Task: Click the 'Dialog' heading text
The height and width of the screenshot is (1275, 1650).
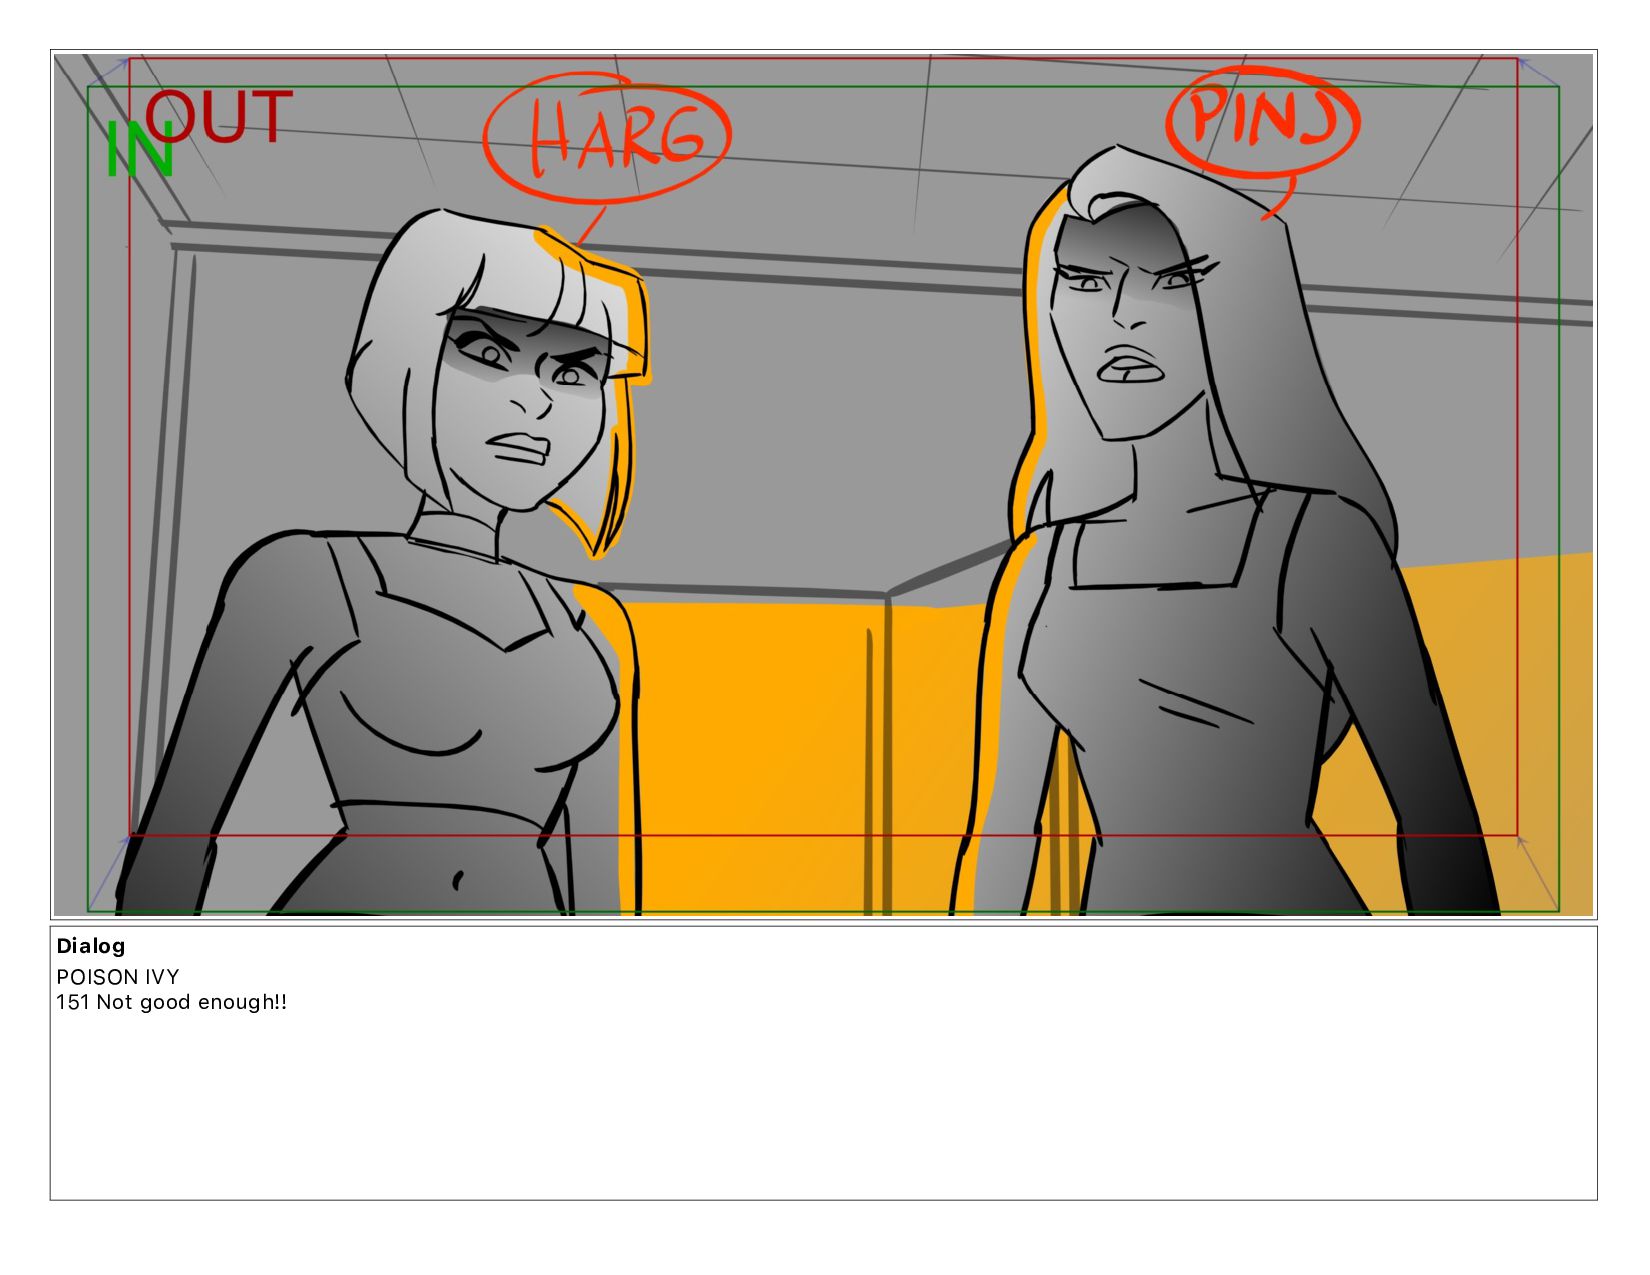Action: tap(91, 946)
